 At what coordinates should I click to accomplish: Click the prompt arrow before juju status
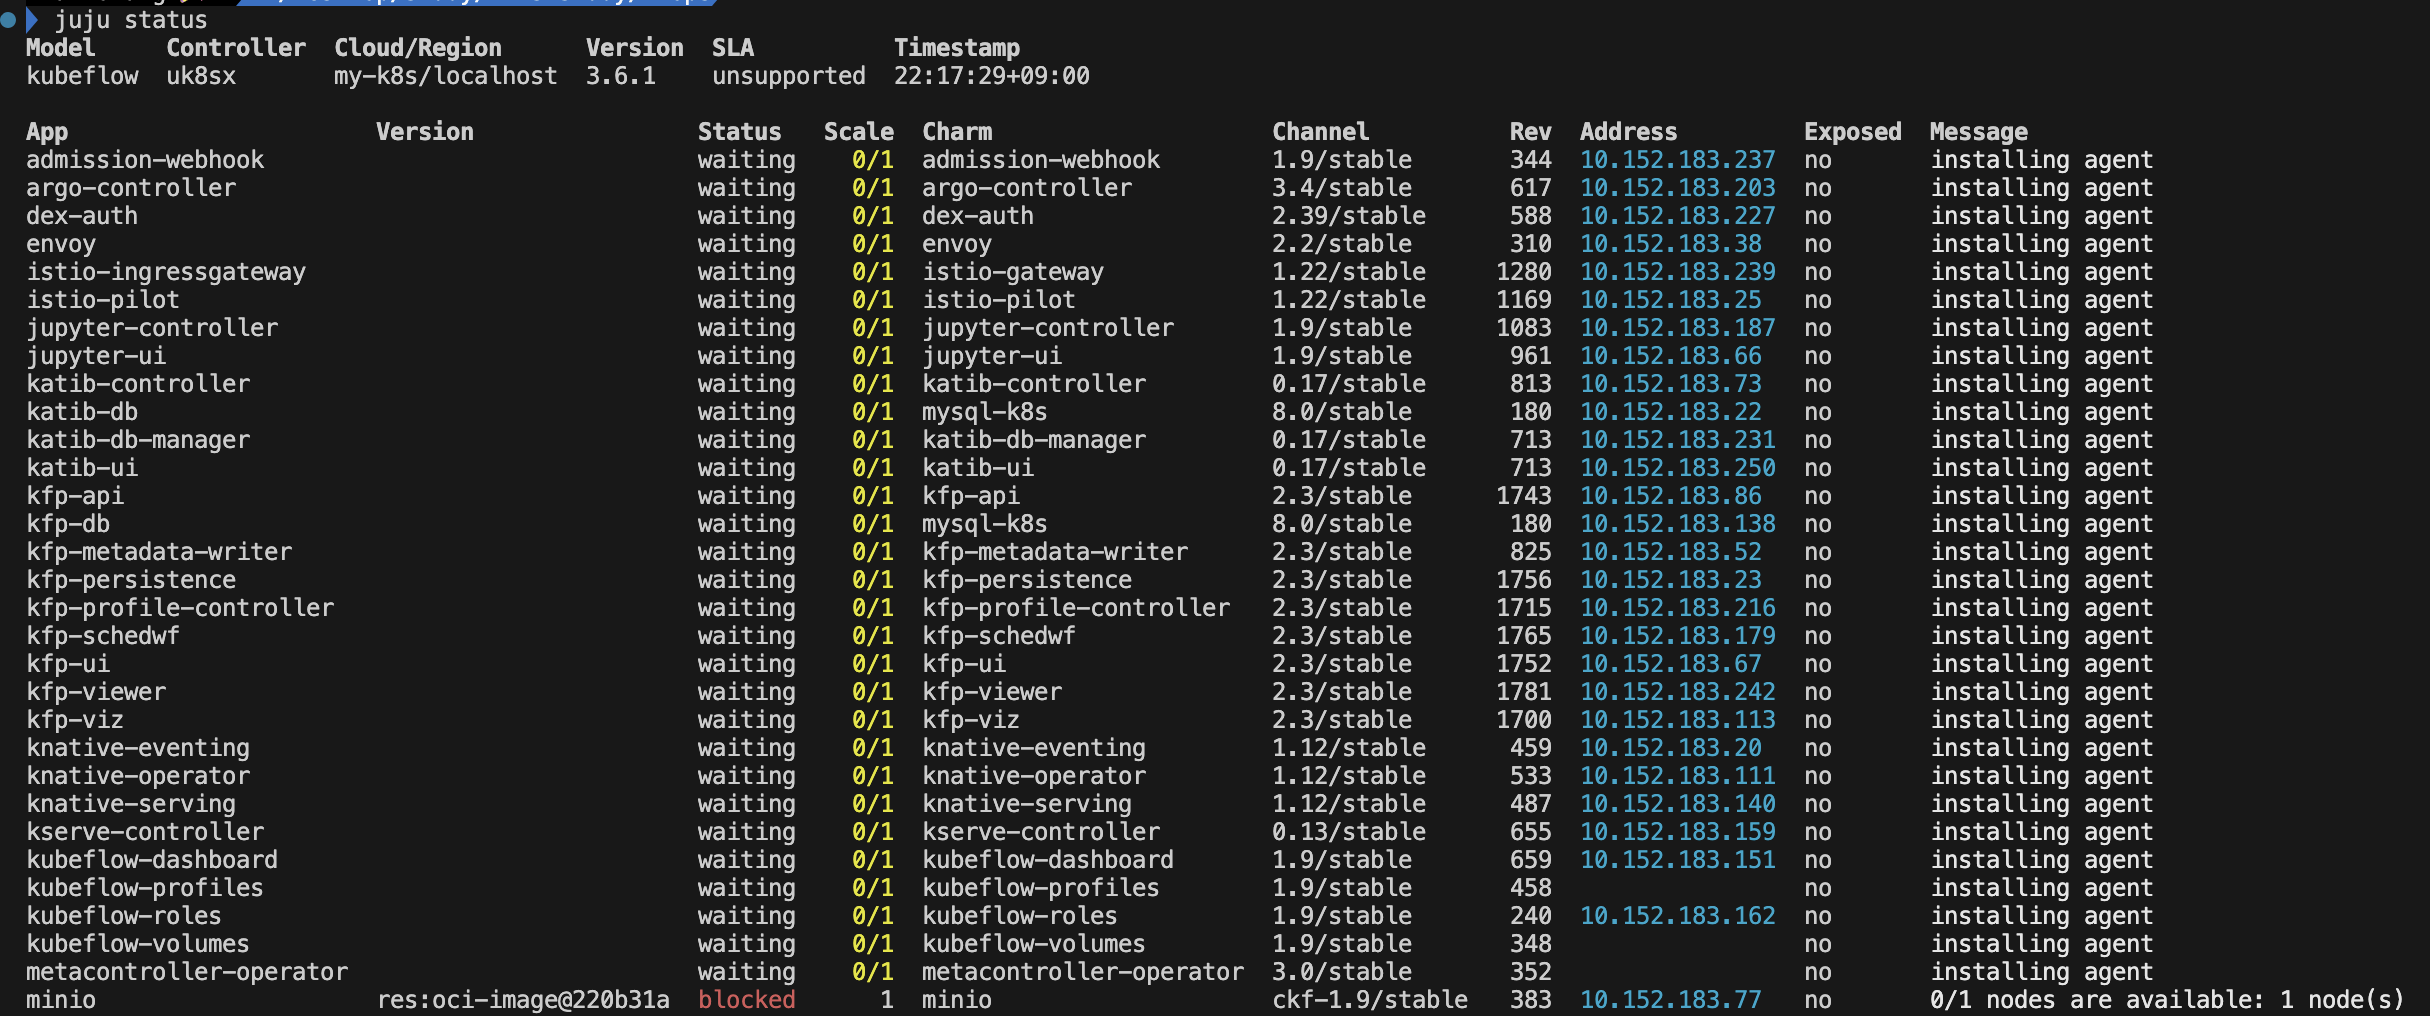coord(31,20)
